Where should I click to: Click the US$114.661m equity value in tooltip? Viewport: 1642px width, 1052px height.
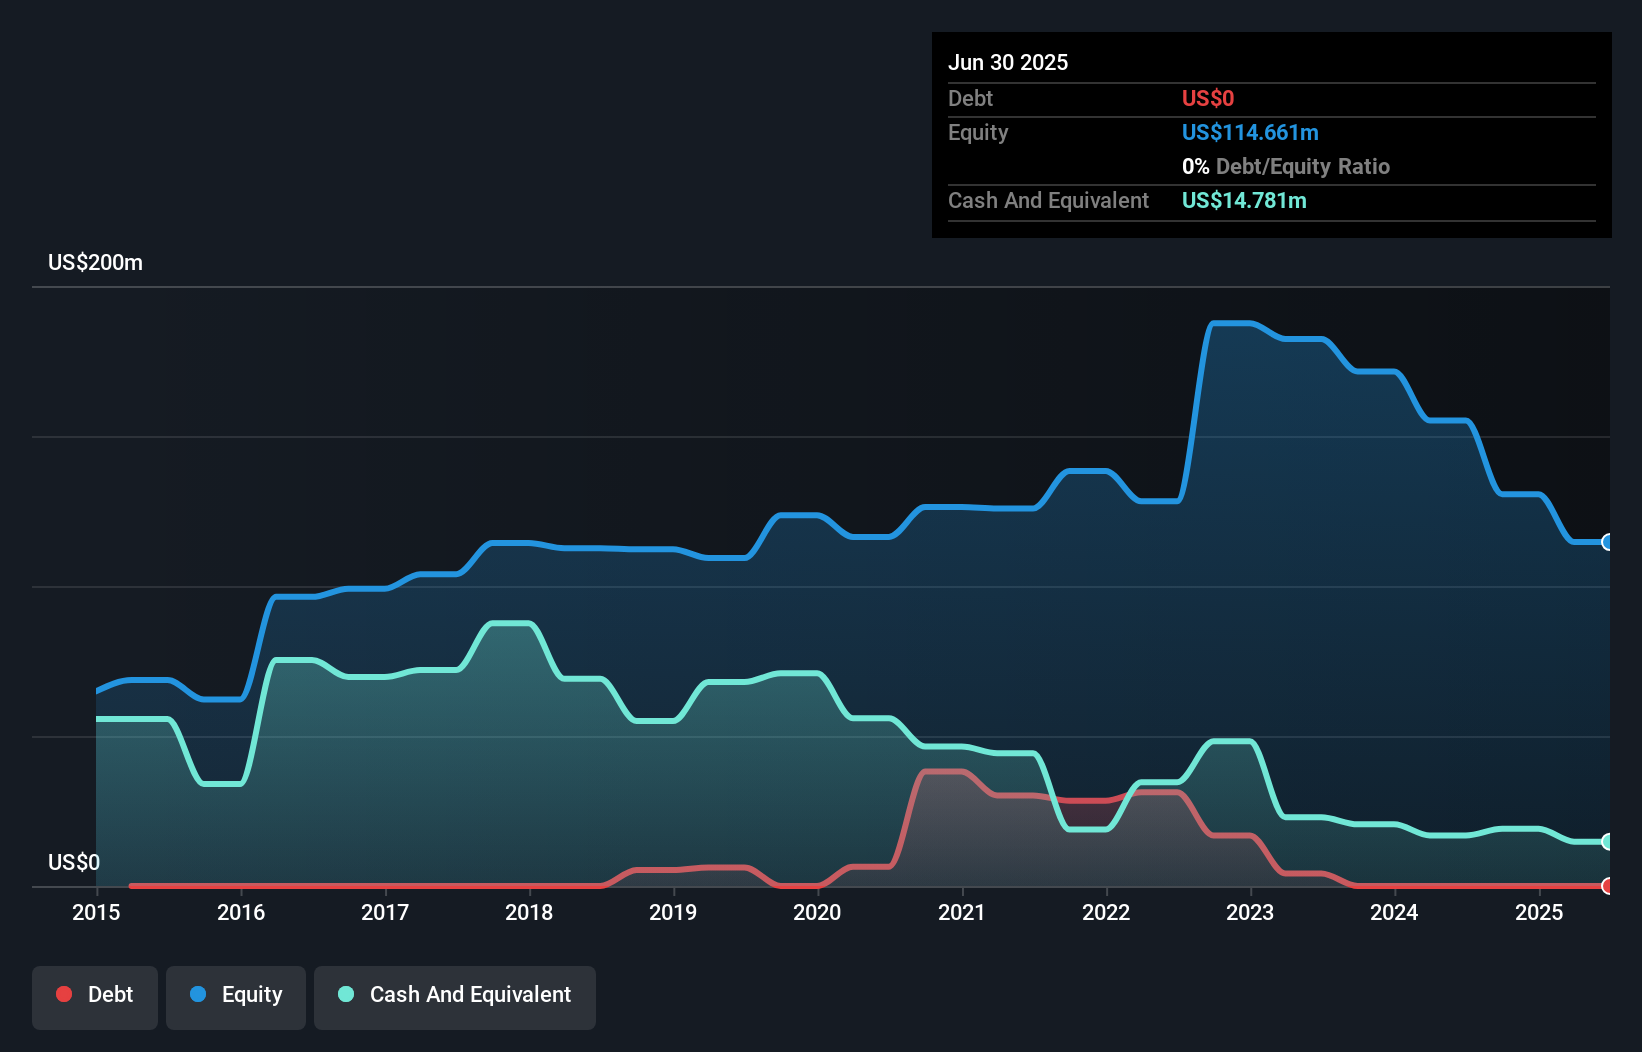(1250, 132)
